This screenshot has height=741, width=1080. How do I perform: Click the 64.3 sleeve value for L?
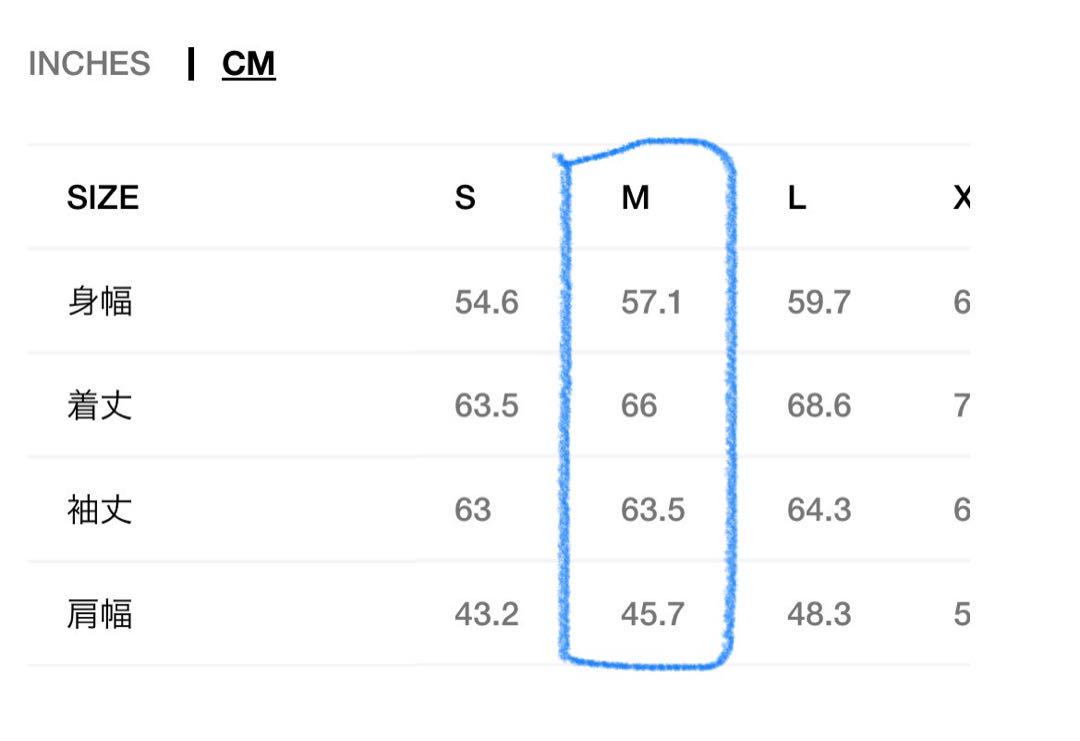[819, 510]
